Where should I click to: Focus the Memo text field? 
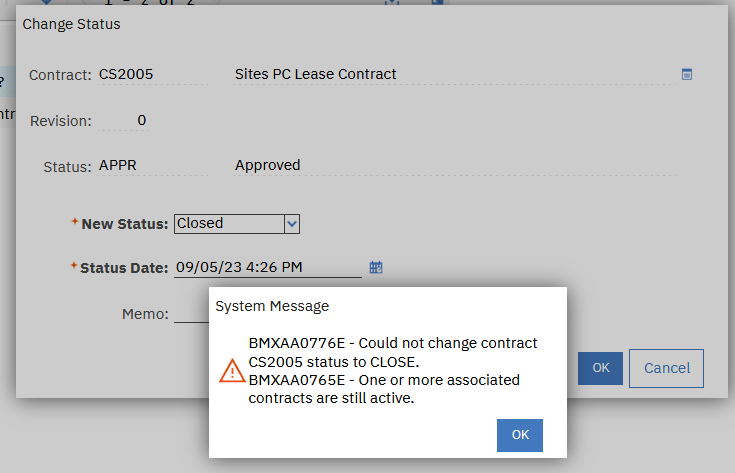pyautogui.click(x=192, y=314)
